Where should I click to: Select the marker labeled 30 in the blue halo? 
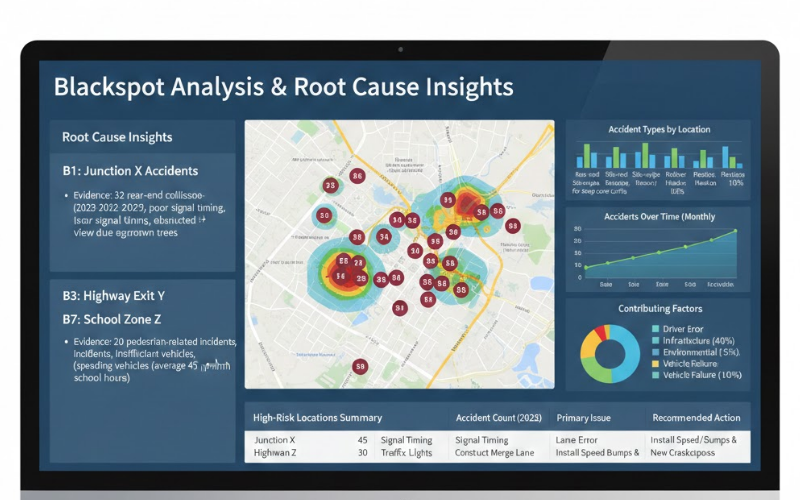(x=324, y=215)
